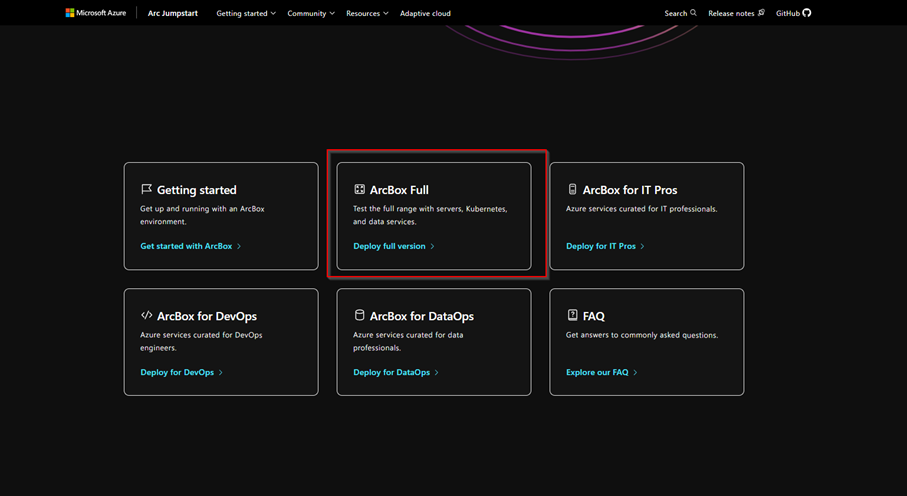Click the FAQ question mark icon

[x=572, y=315]
